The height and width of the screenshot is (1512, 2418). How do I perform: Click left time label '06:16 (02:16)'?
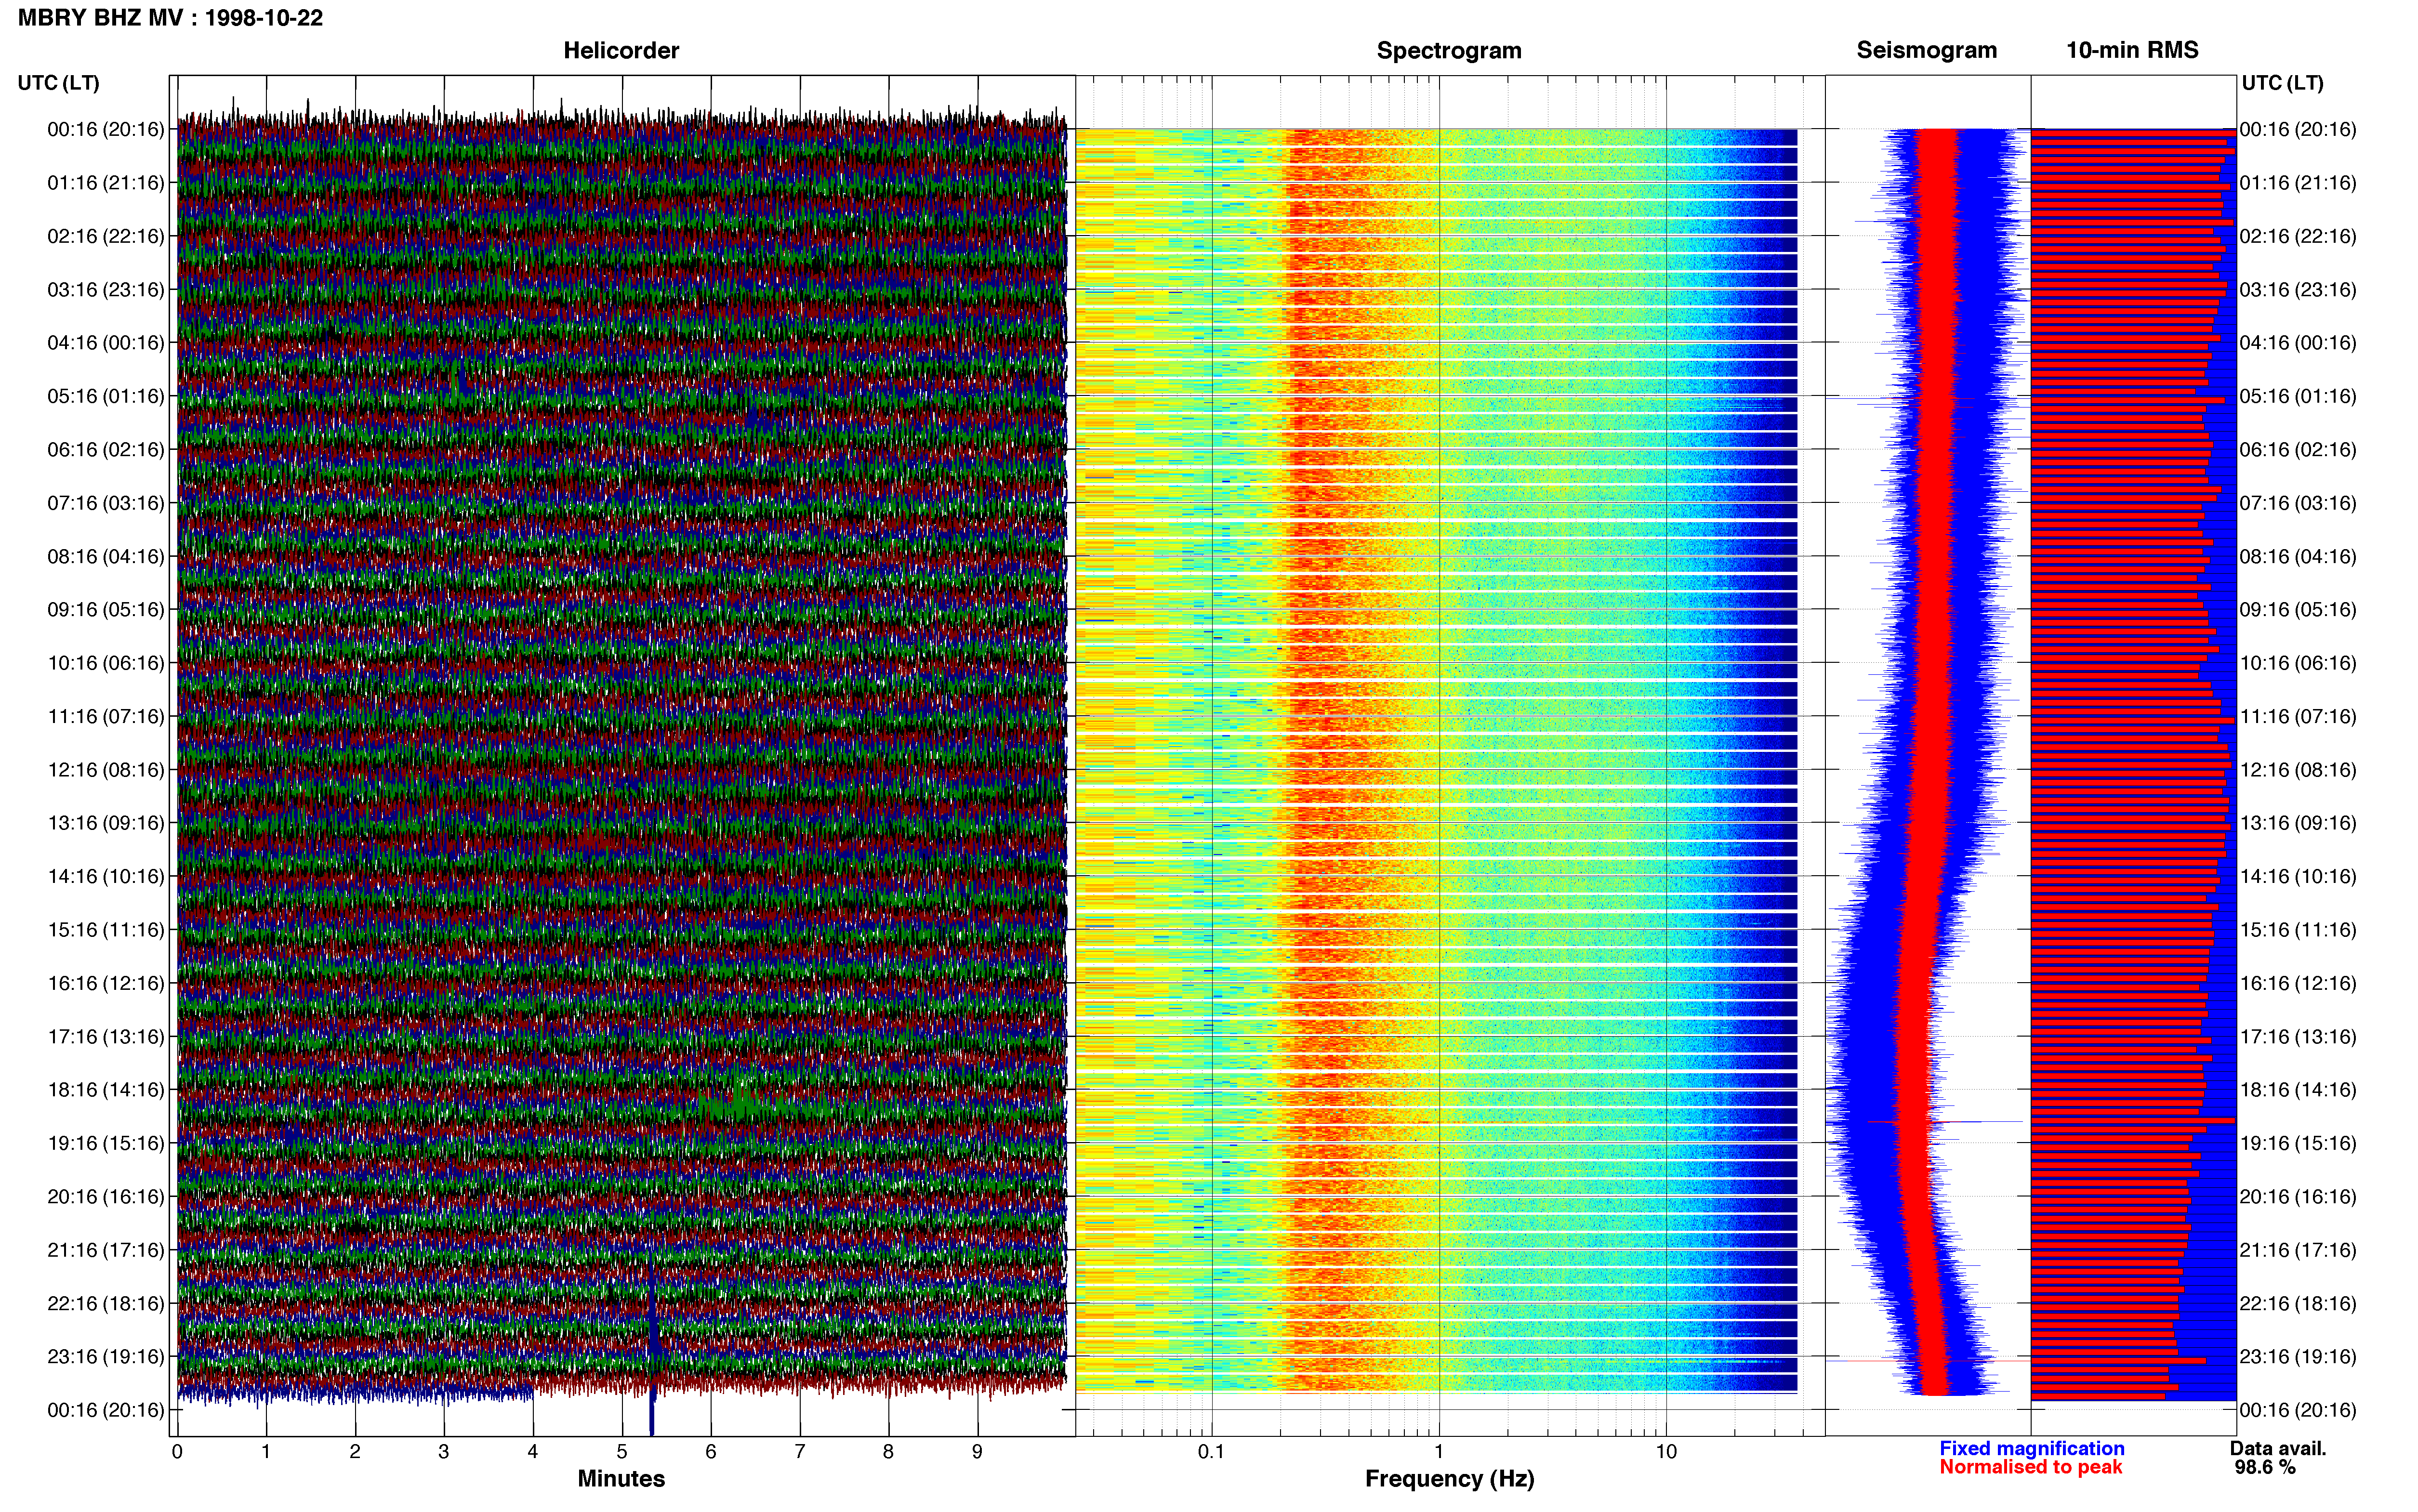pyautogui.click(x=106, y=450)
